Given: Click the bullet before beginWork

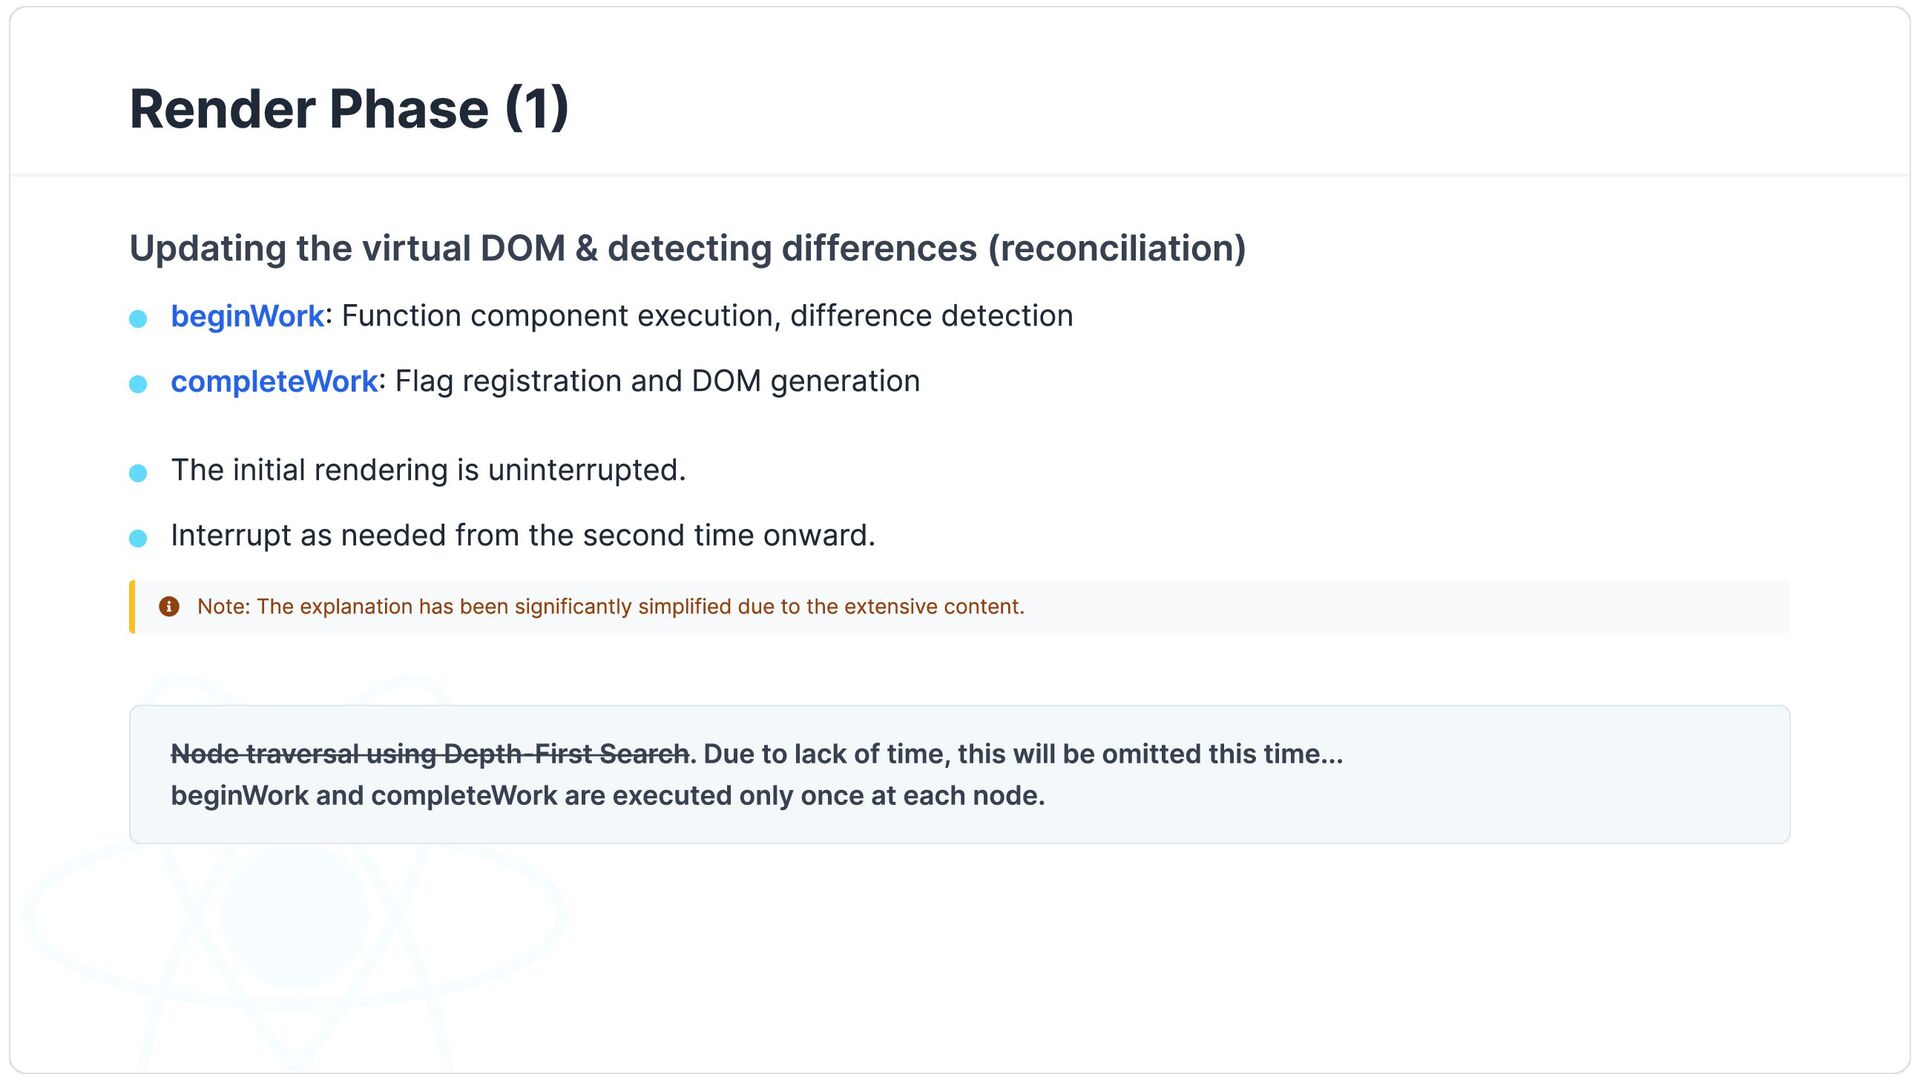Looking at the screenshot, I should point(138,319).
